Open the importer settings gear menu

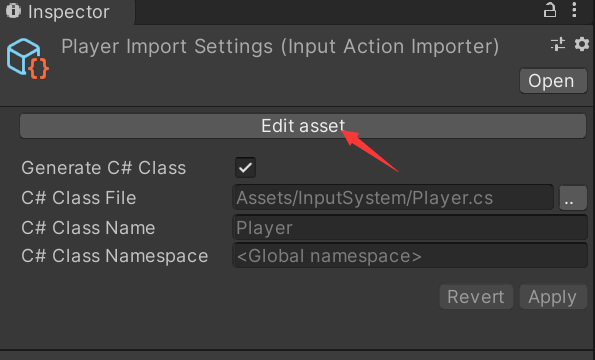click(581, 44)
